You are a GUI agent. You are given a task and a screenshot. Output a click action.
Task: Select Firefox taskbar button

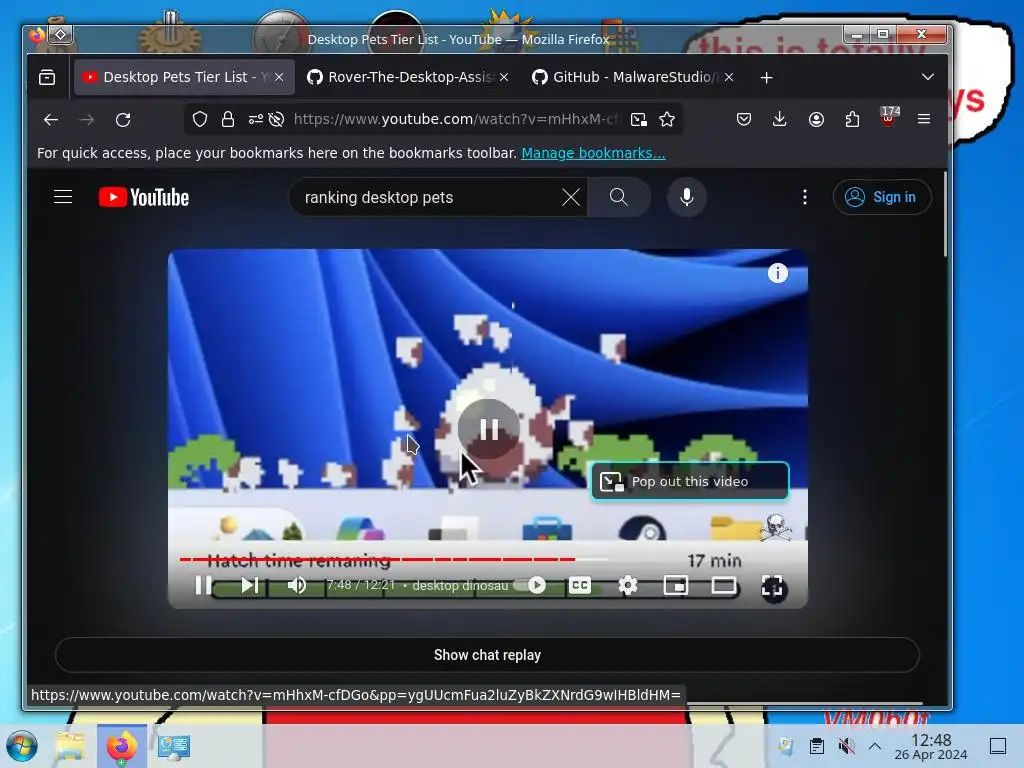click(122, 746)
